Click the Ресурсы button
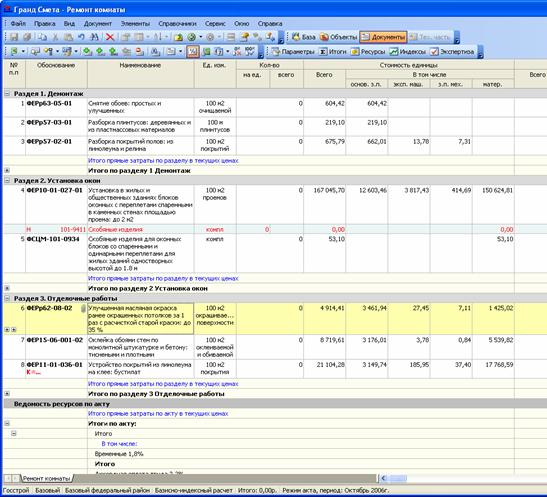 coord(368,52)
